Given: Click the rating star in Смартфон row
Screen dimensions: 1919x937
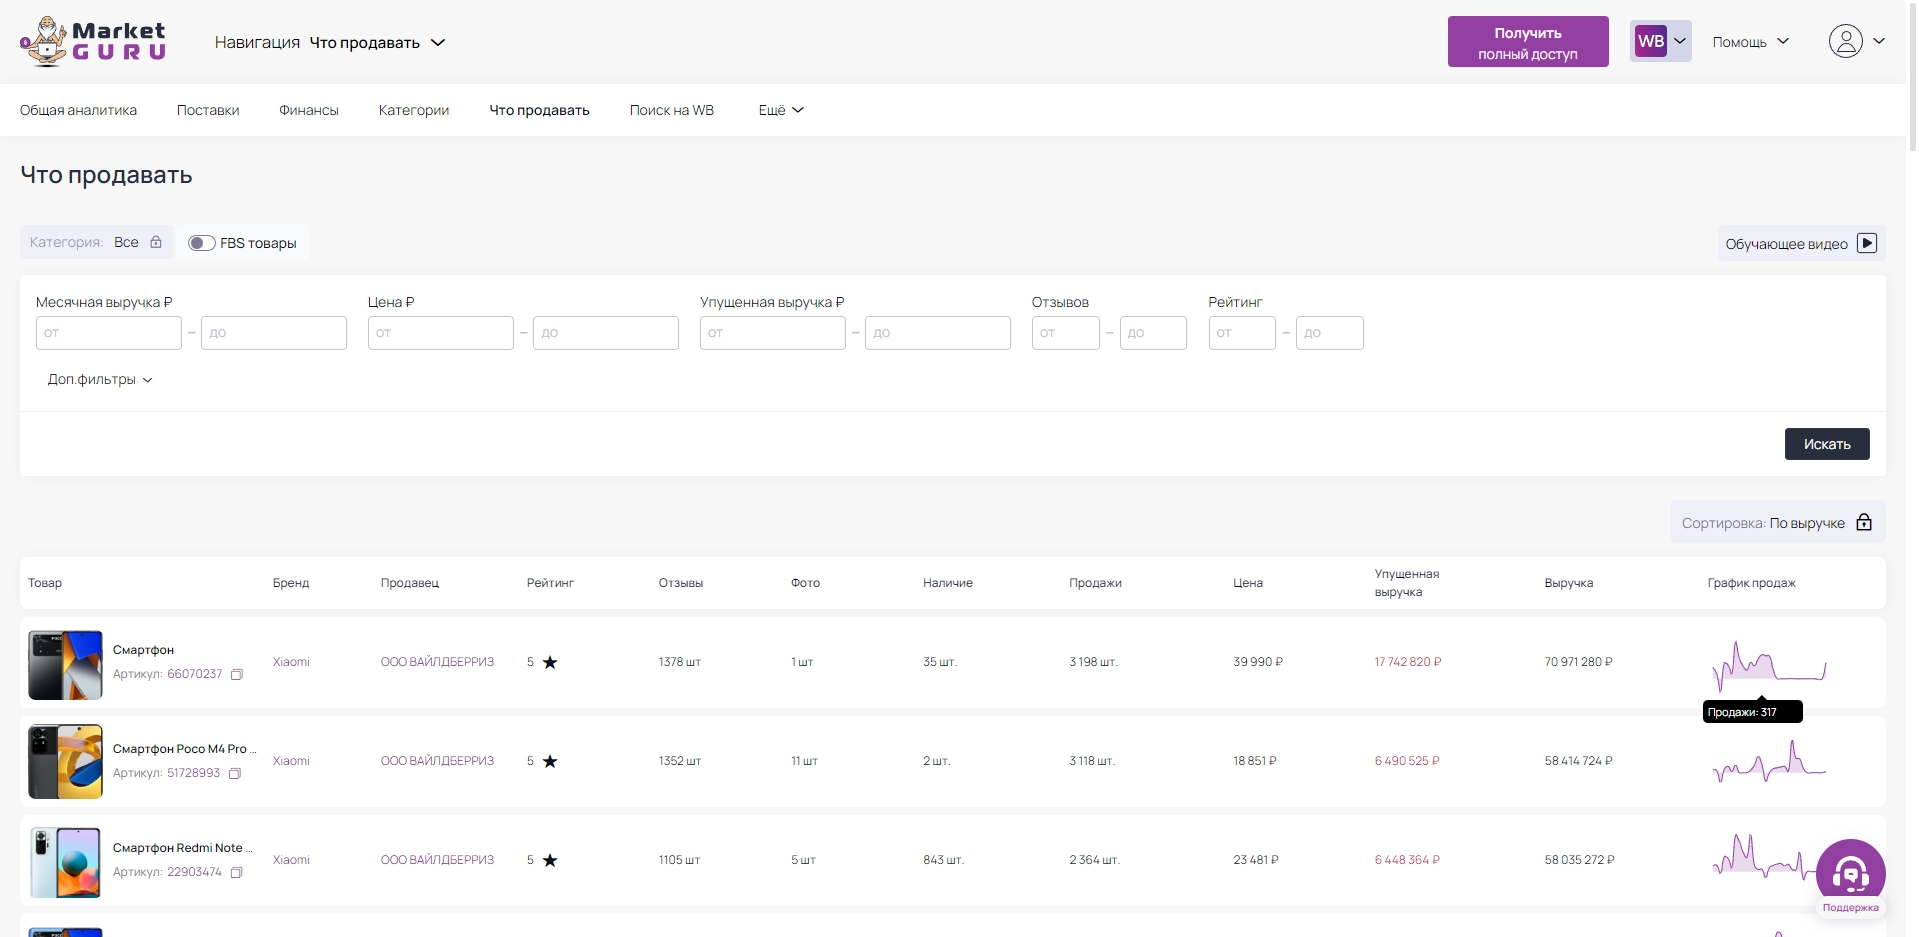Looking at the screenshot, I should click(x=550, y=662).
